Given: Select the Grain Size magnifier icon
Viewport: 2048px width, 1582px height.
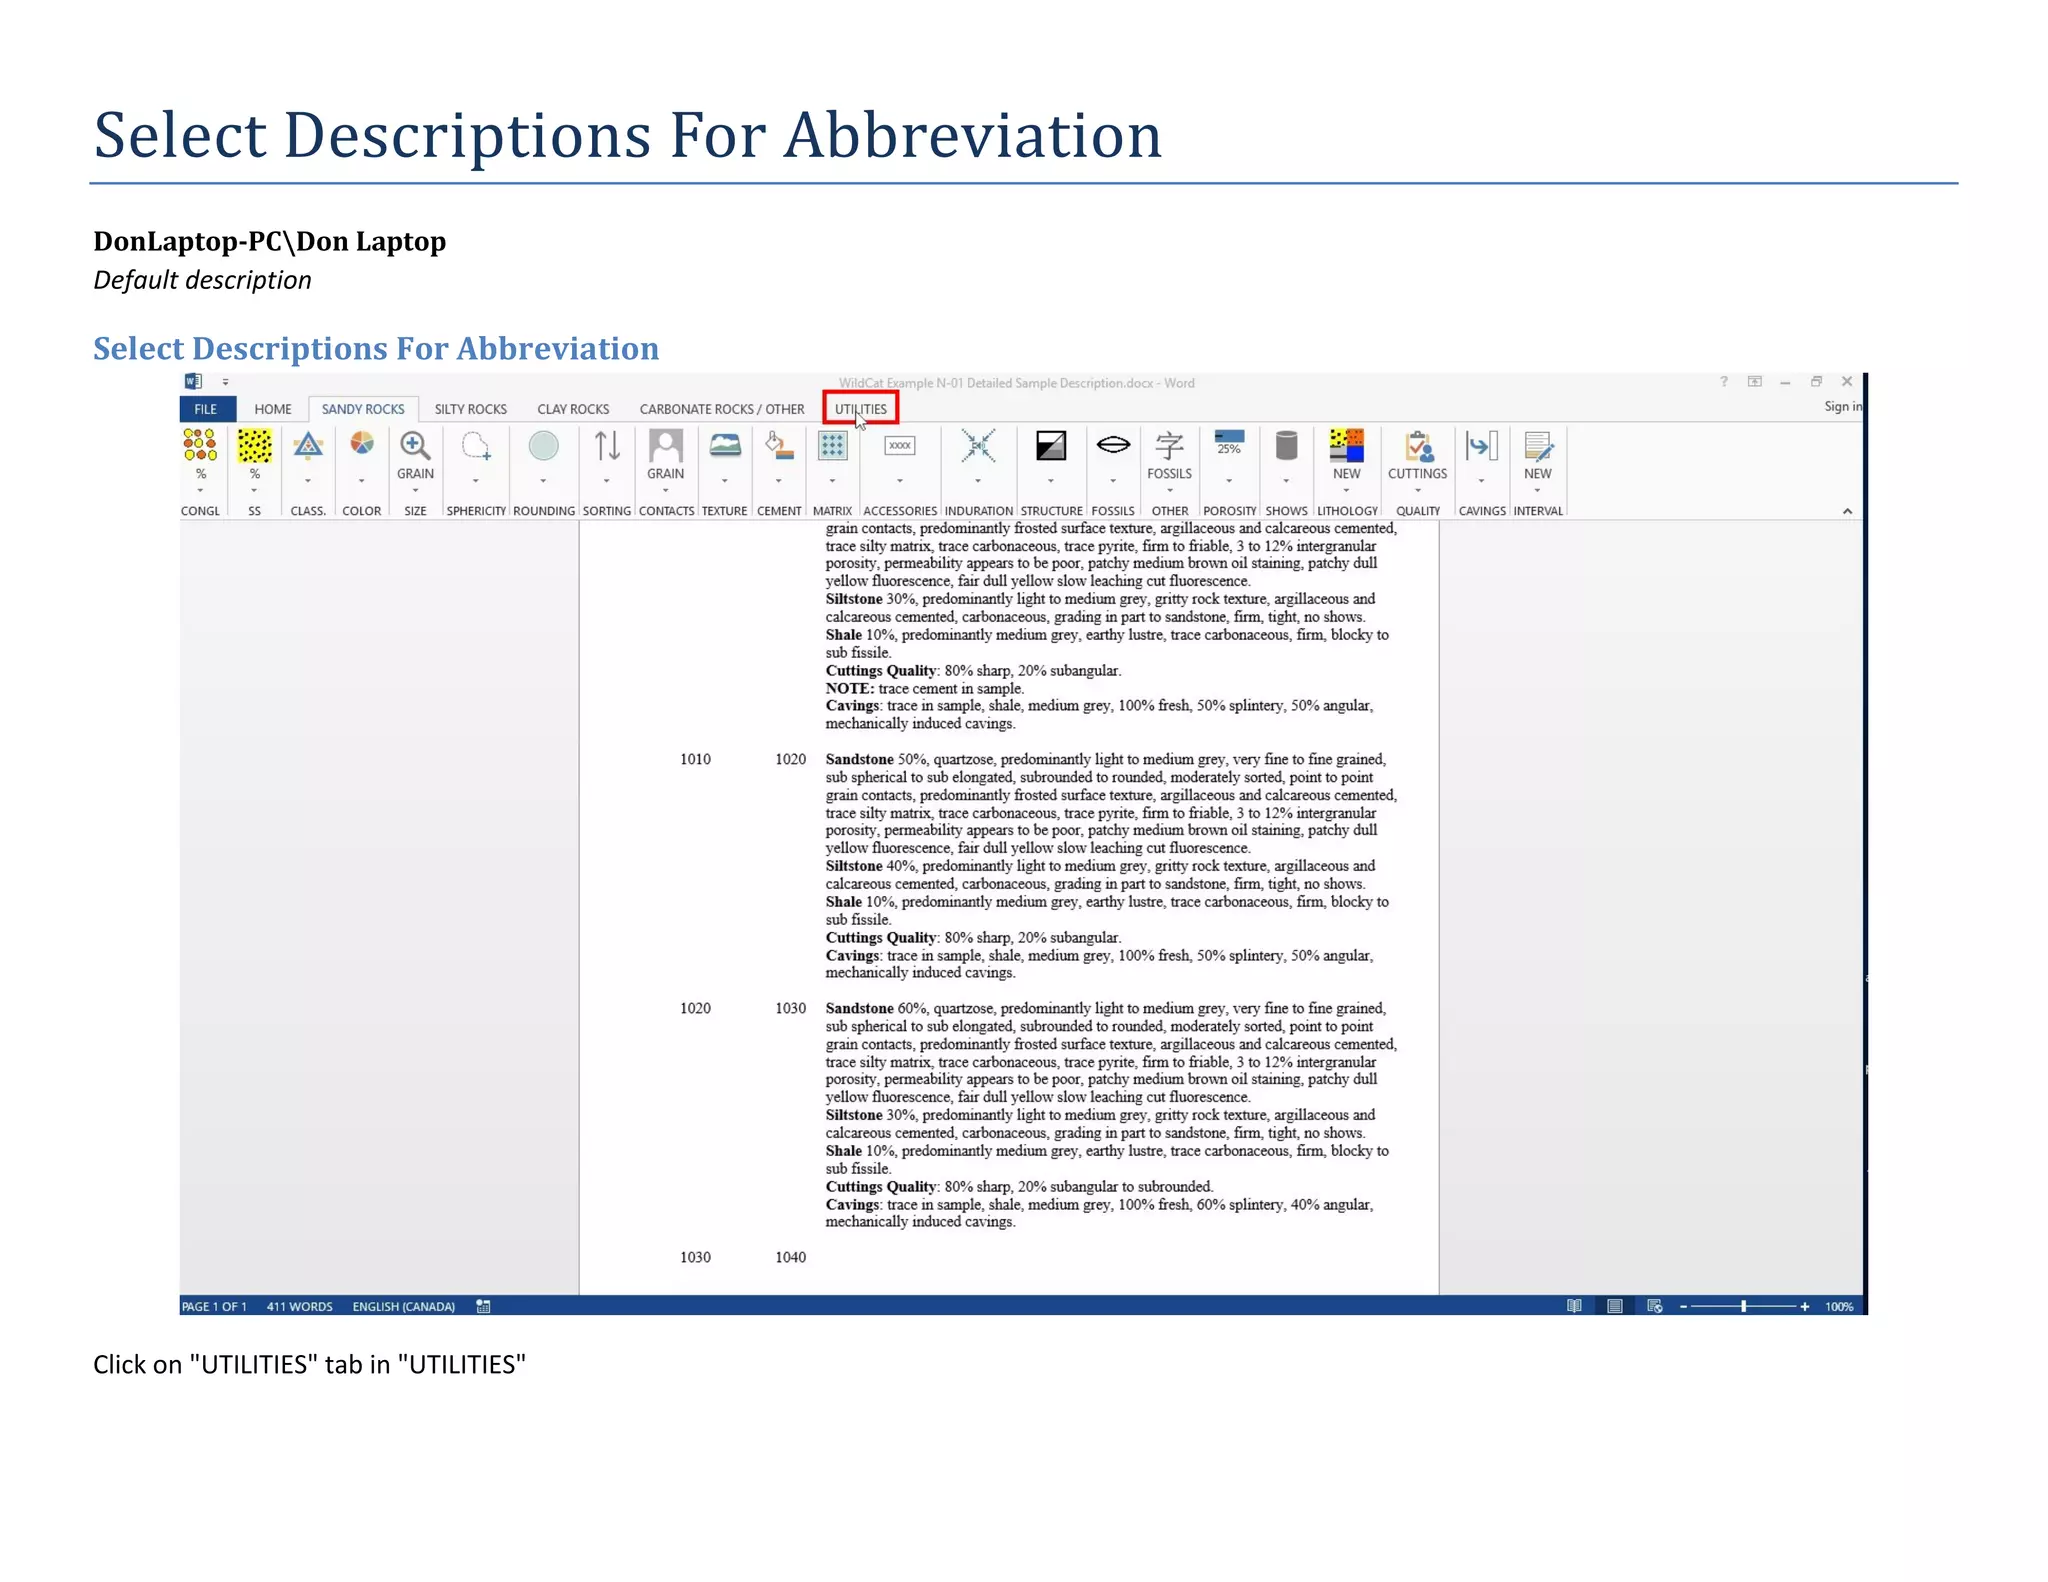Looking at the screenshot, I should click(415, 446).
